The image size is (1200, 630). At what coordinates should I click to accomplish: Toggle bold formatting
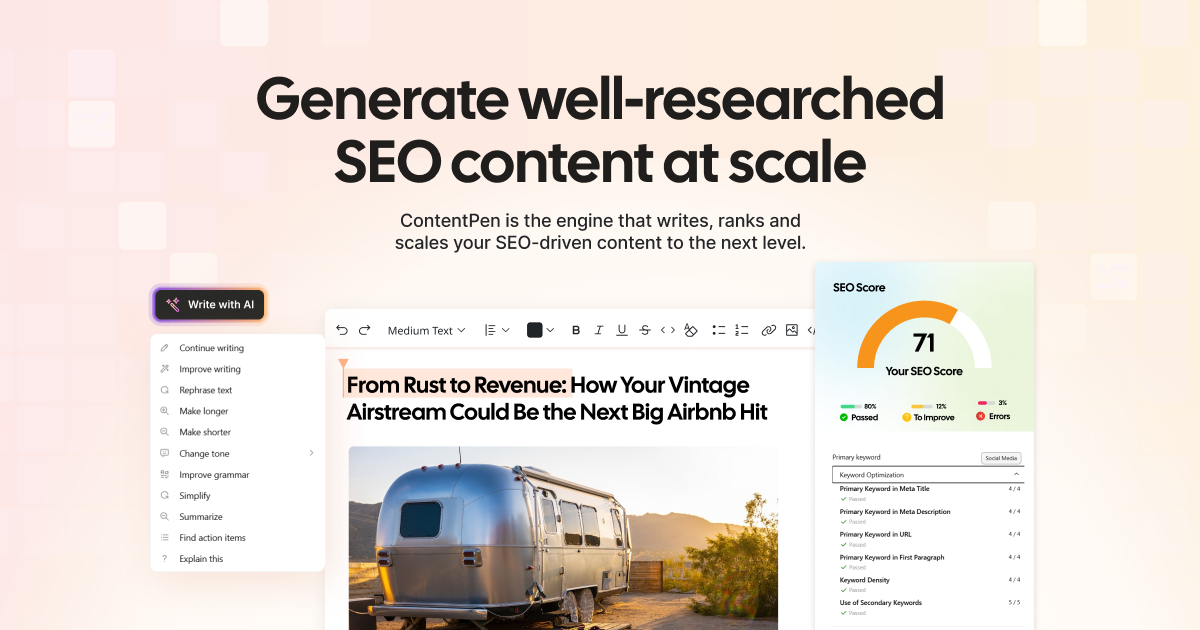[575, 329]
